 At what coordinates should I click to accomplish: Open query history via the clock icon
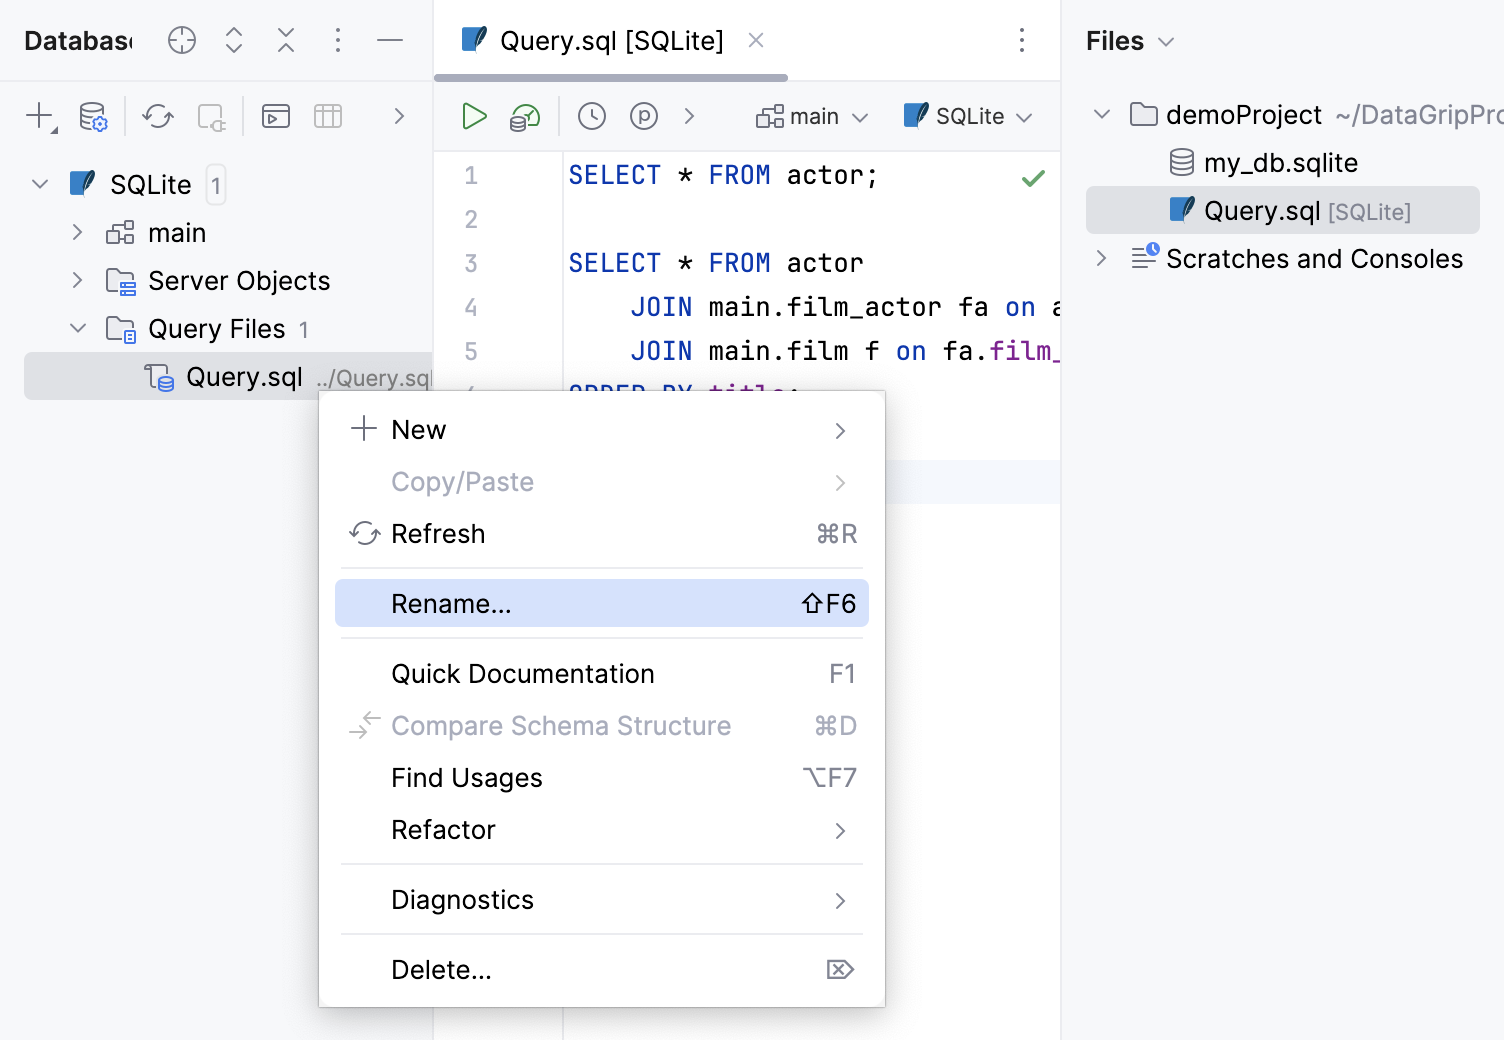[591, 116]
